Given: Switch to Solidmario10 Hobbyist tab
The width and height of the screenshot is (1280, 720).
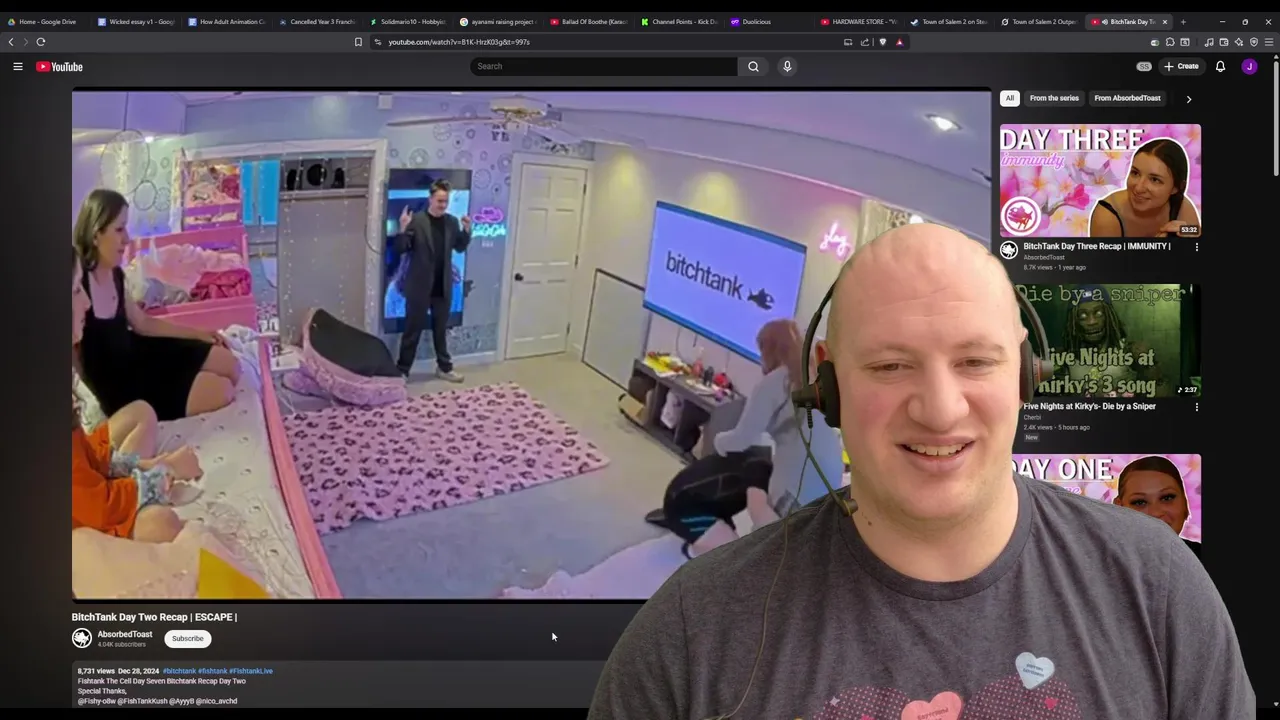Looking at the screenshot, I should tap(407, 21).
